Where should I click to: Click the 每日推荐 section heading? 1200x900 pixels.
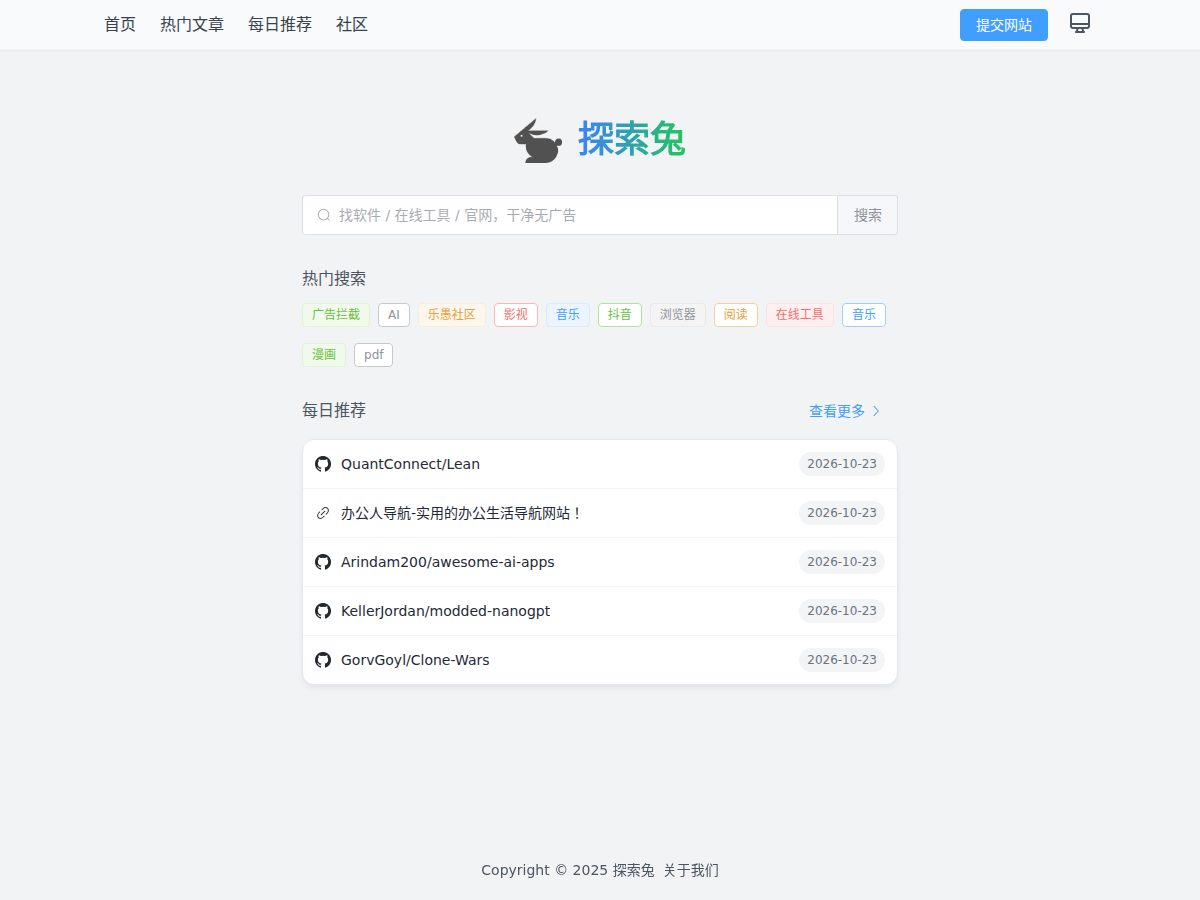(x=334, y=410)
